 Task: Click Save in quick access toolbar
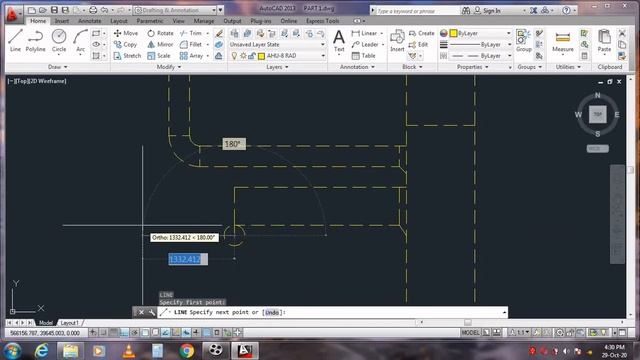pos(54,10)
